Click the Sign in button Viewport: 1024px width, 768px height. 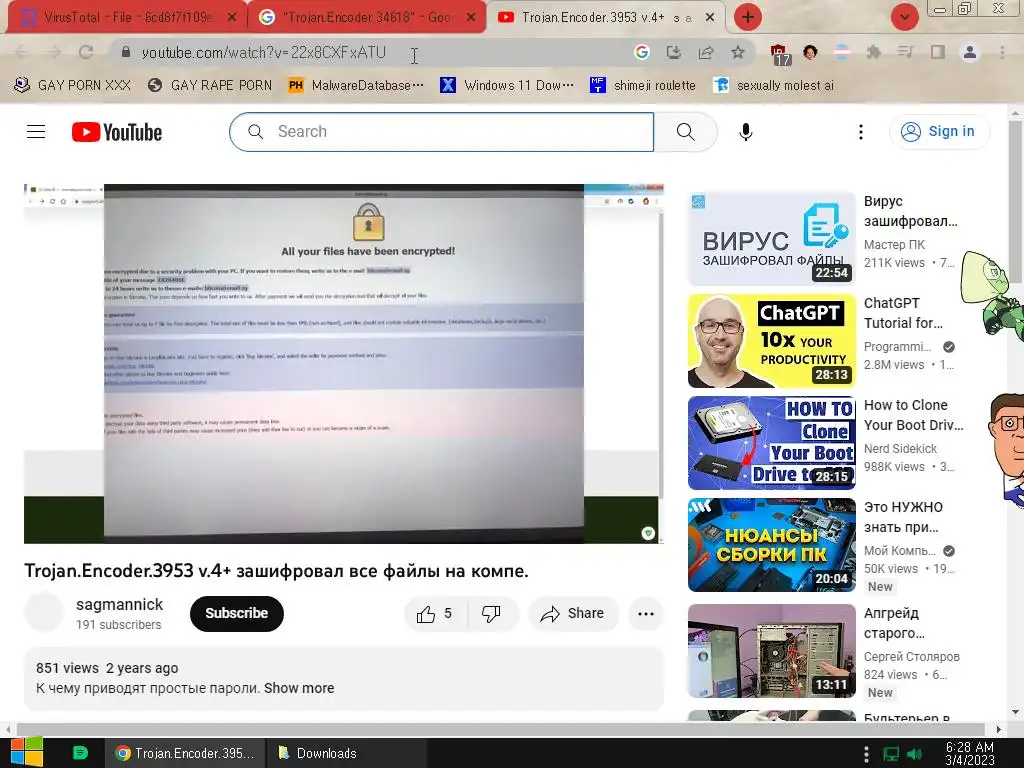[x=939, y=132]
